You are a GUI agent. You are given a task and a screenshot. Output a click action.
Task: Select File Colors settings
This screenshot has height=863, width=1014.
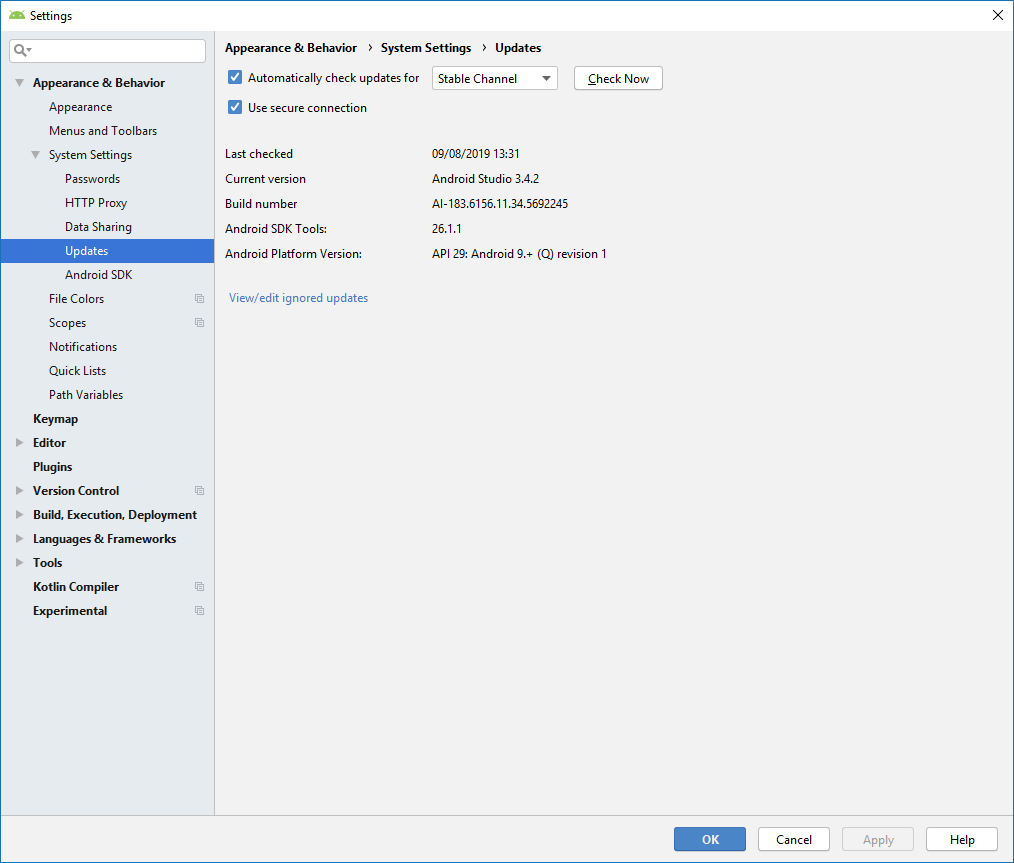(x=76, y=299)
